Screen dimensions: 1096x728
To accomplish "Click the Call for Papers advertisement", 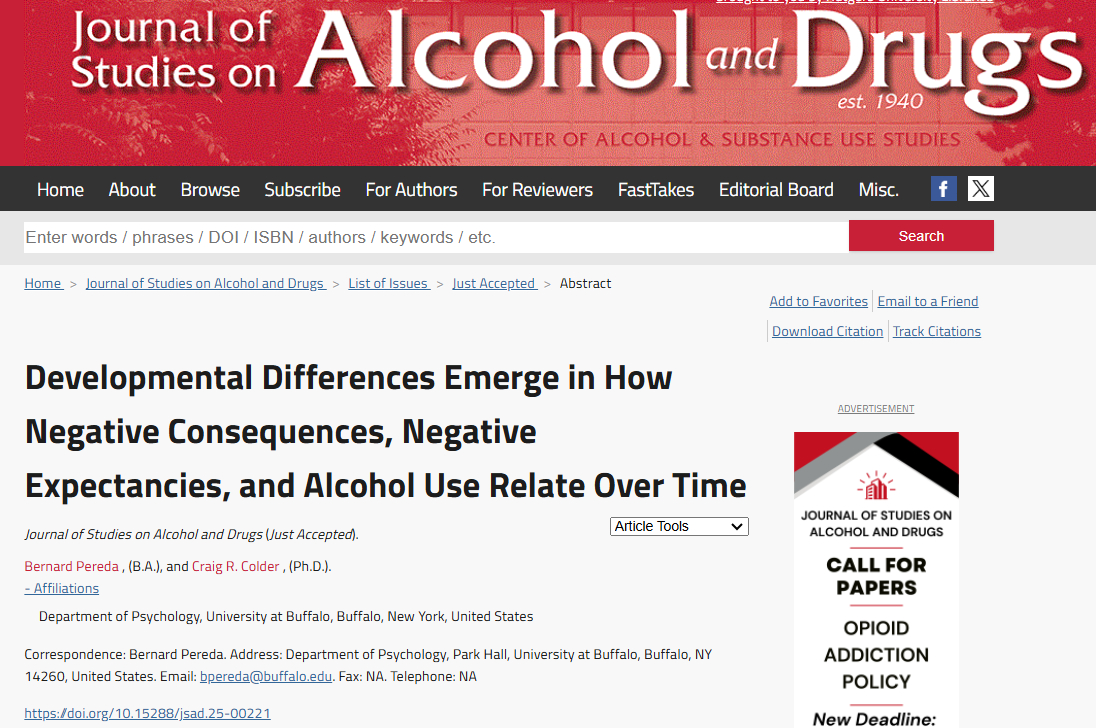I will pos(876,580).
